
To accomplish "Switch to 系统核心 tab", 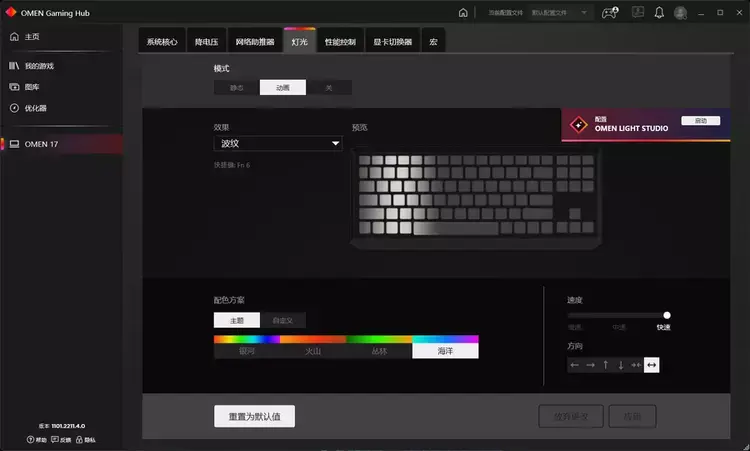I will point(162,42).
